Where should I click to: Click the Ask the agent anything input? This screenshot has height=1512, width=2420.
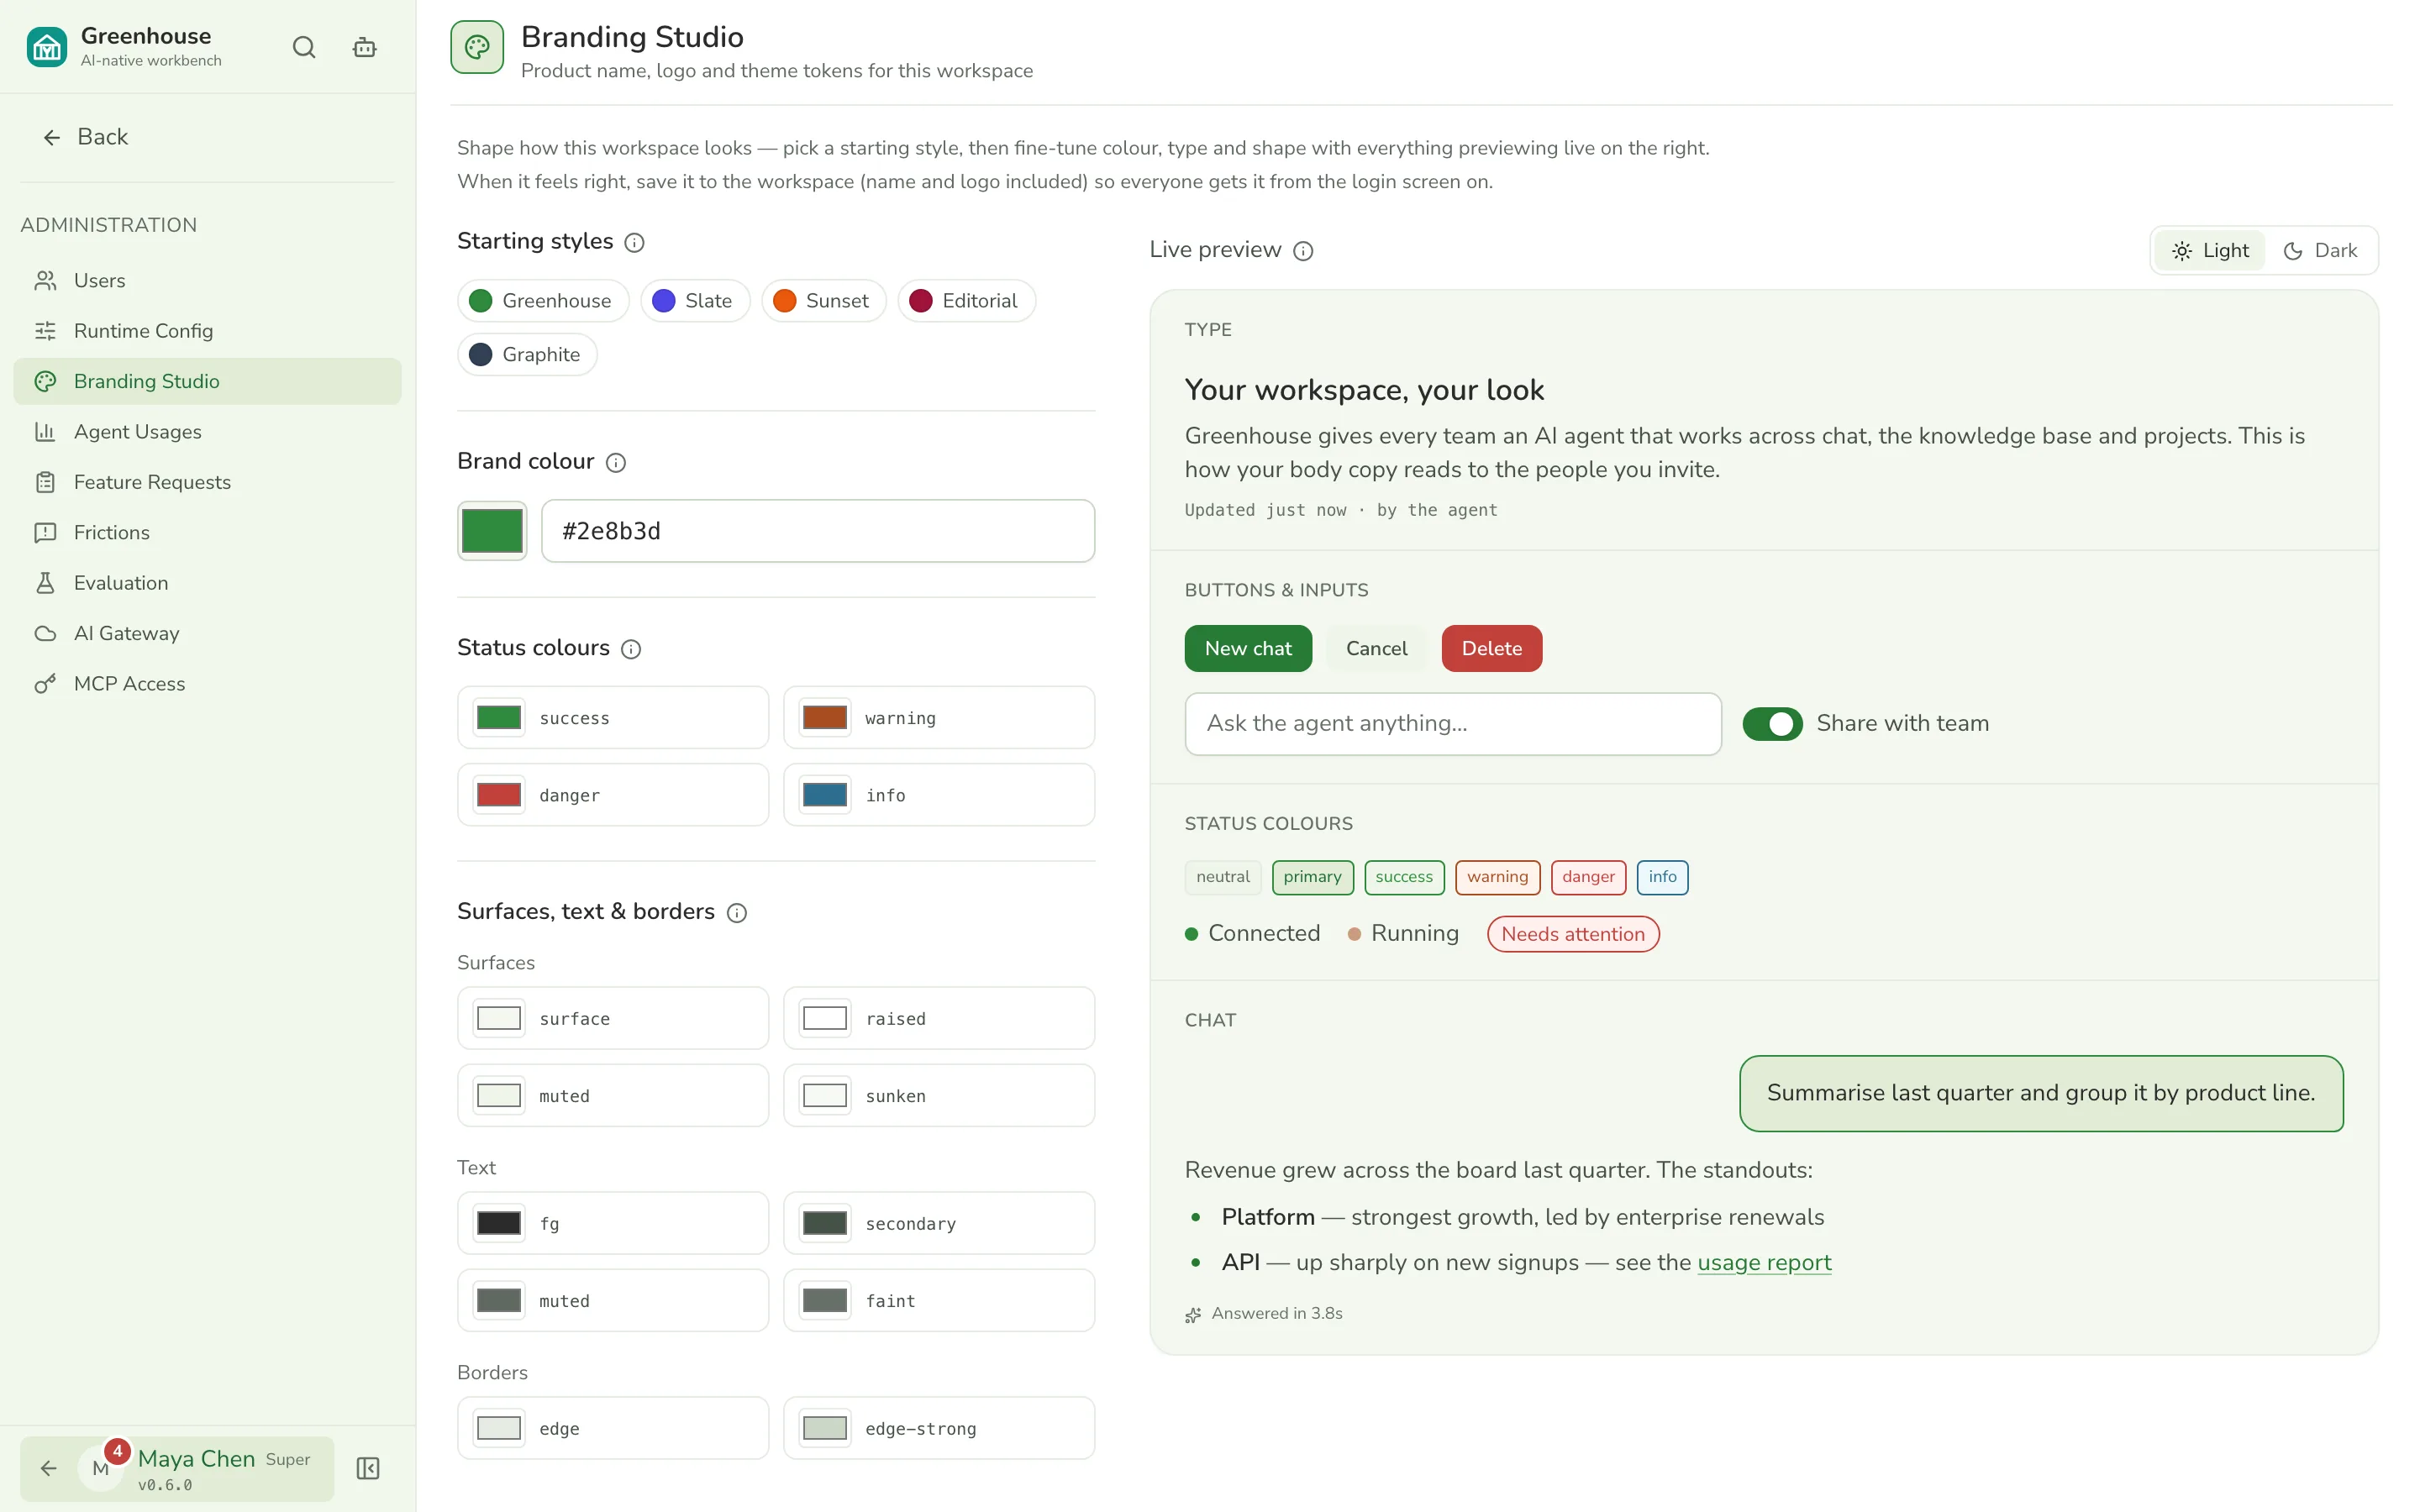[x=1453, y=724]
